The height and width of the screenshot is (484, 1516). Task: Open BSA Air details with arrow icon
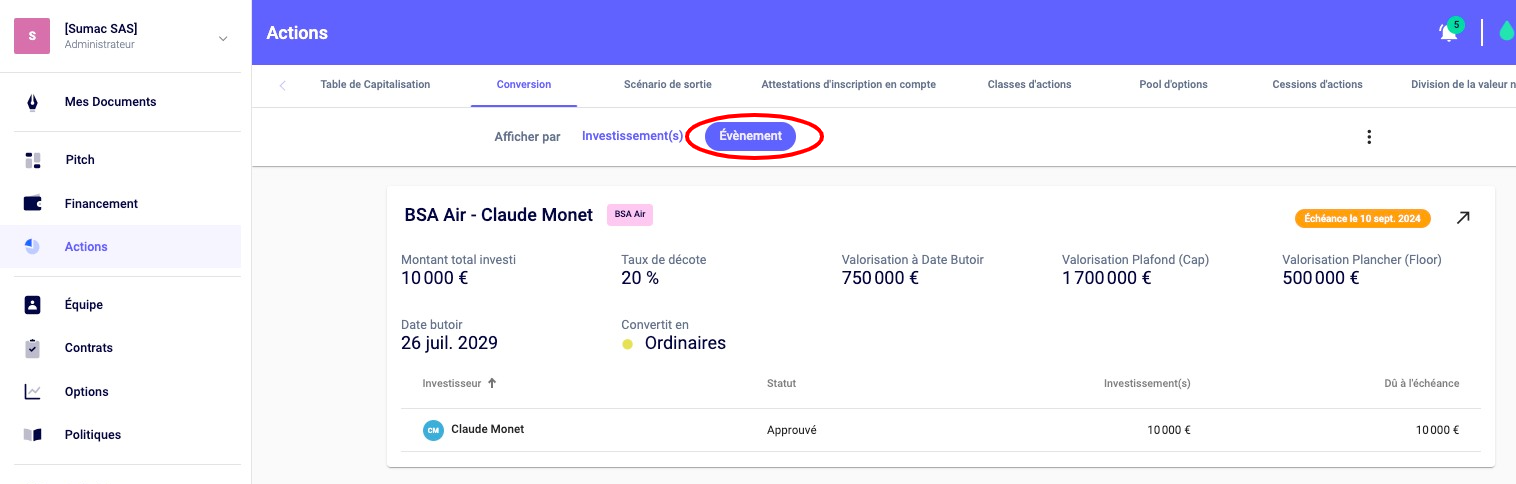coord(1463,217)
